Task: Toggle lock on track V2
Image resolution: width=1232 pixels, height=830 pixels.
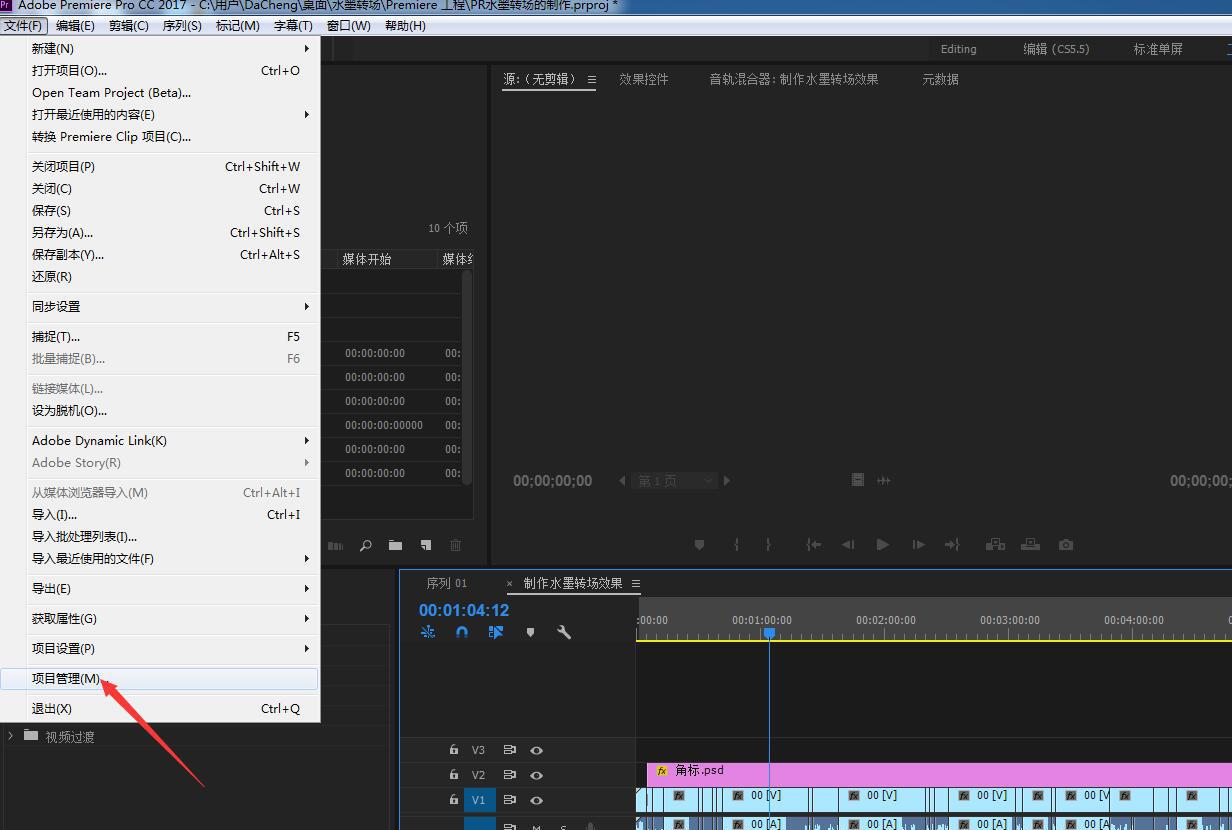Action: click(454, 775)
